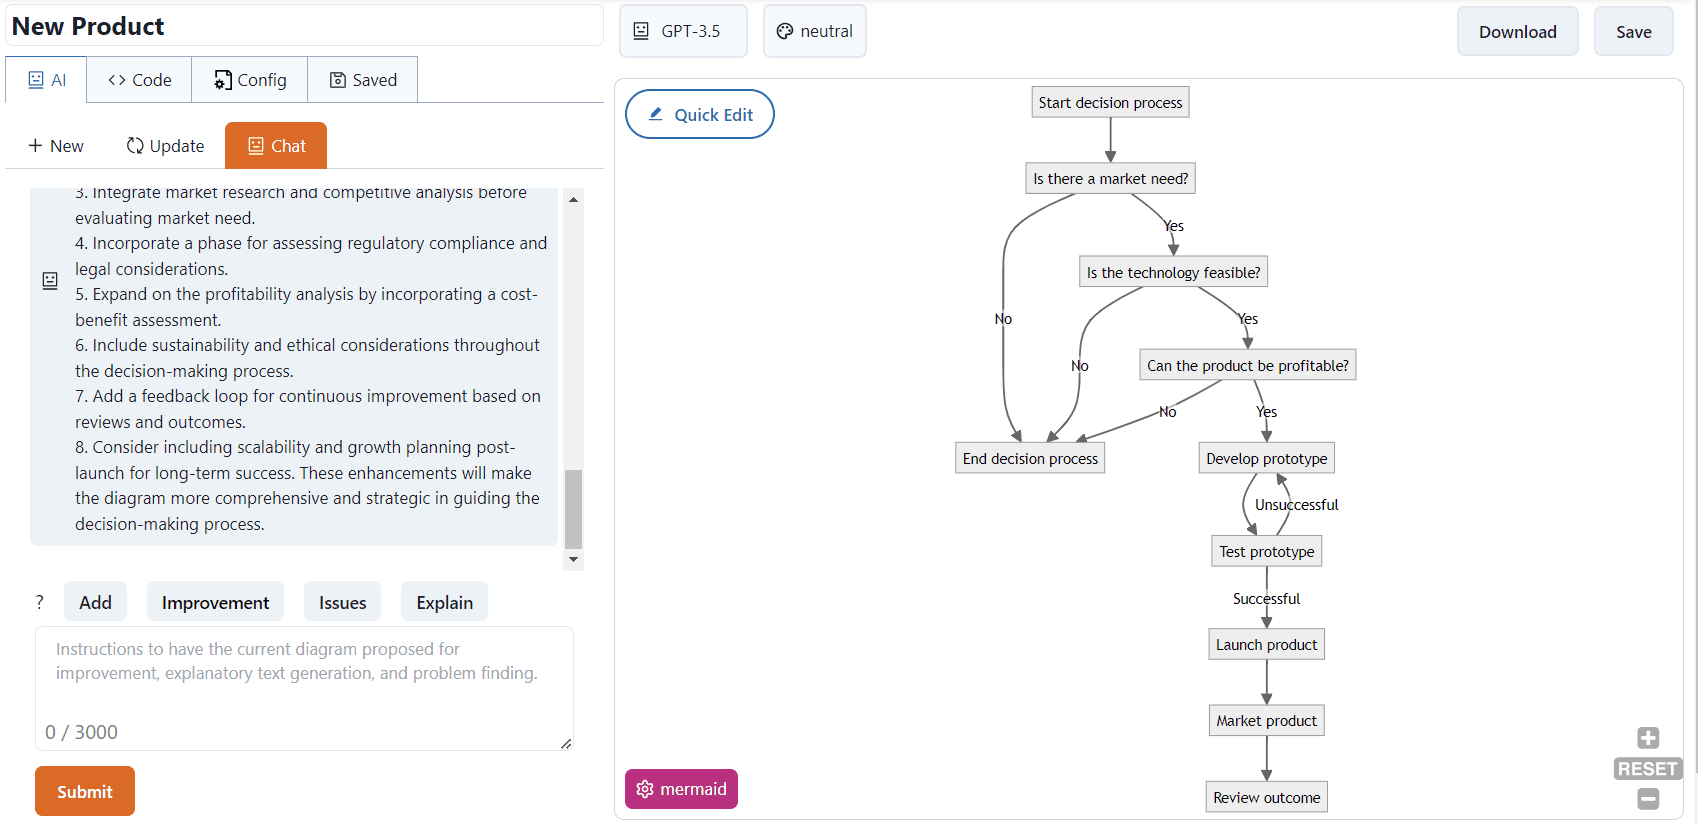
Task: Click the Download button
Action: (1517, 31)
